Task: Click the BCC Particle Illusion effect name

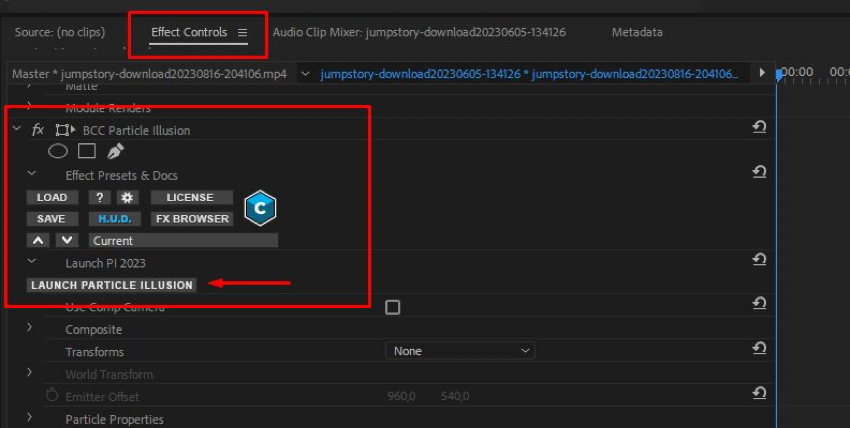Action: 136,131
